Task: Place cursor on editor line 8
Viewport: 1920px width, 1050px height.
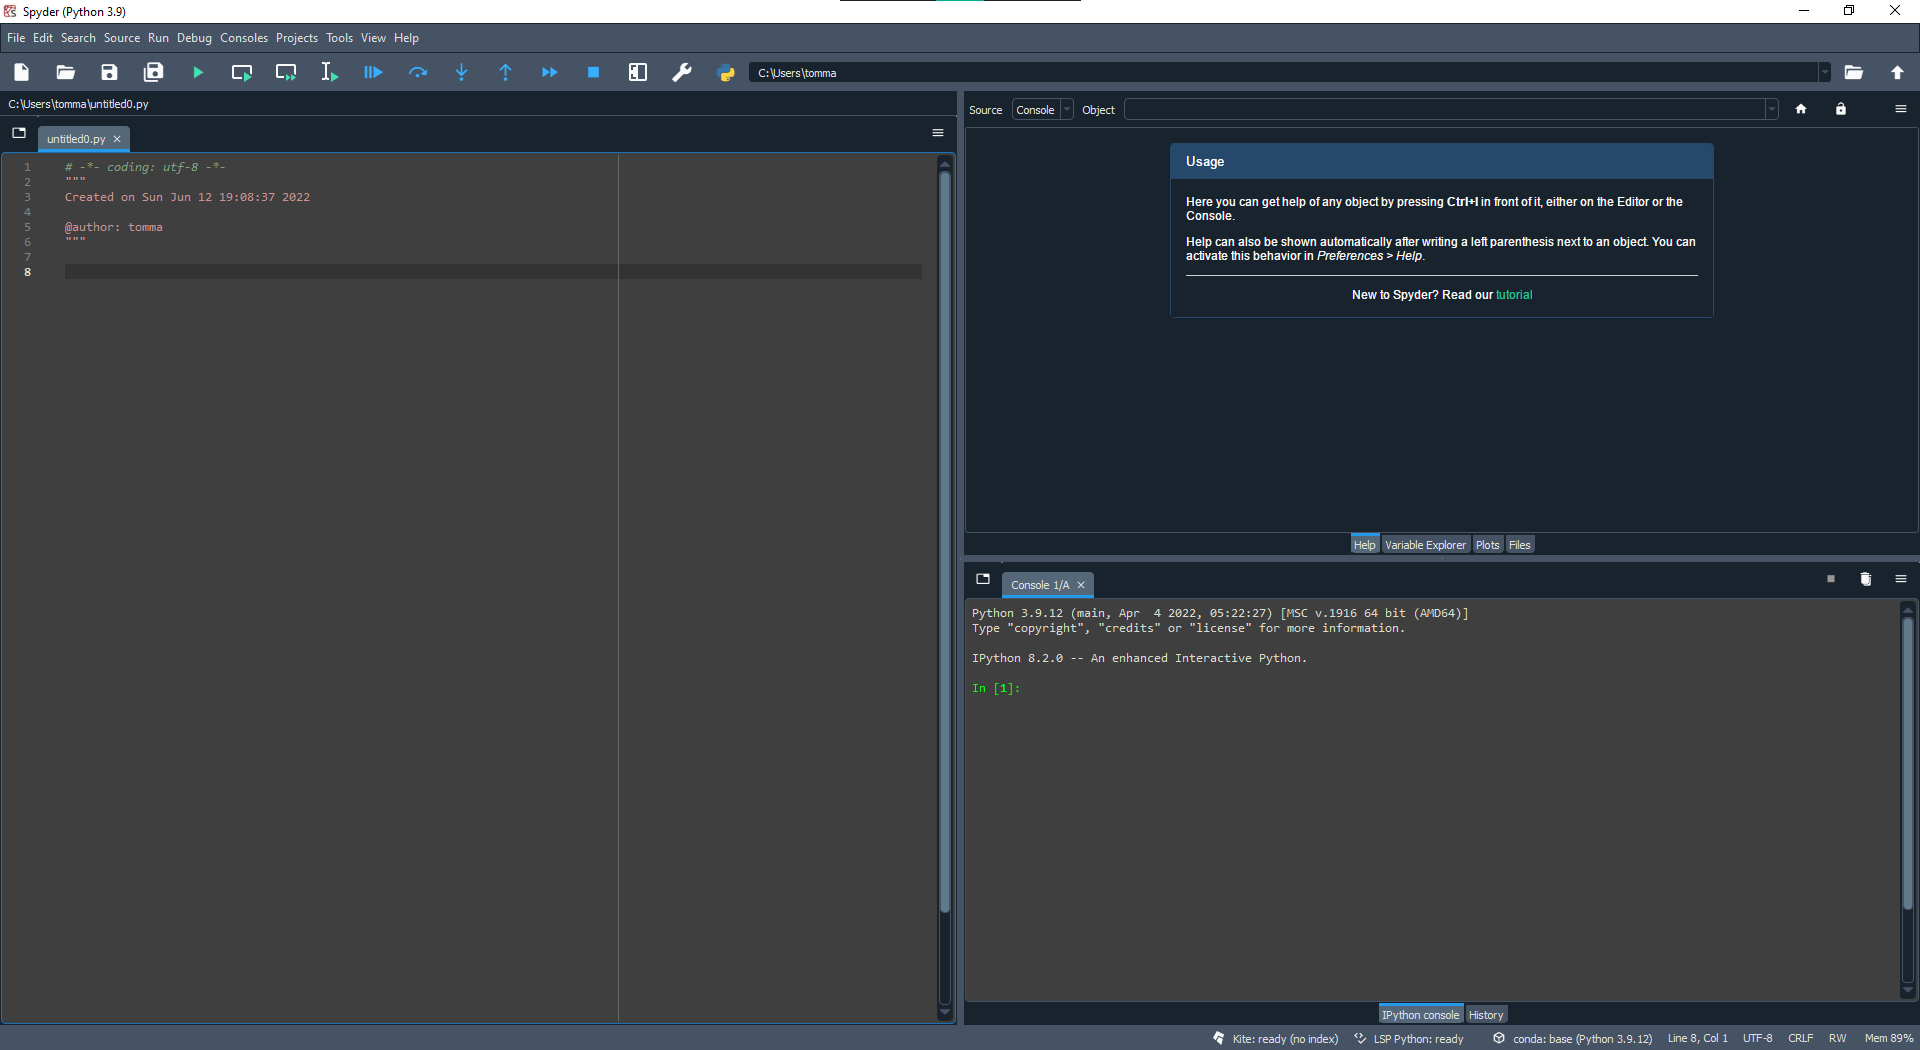Action: click(493, 272)
